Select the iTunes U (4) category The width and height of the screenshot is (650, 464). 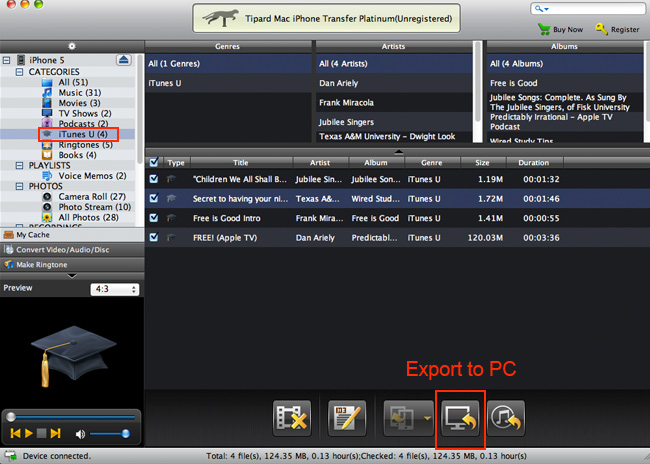click(x=82, y=134)
